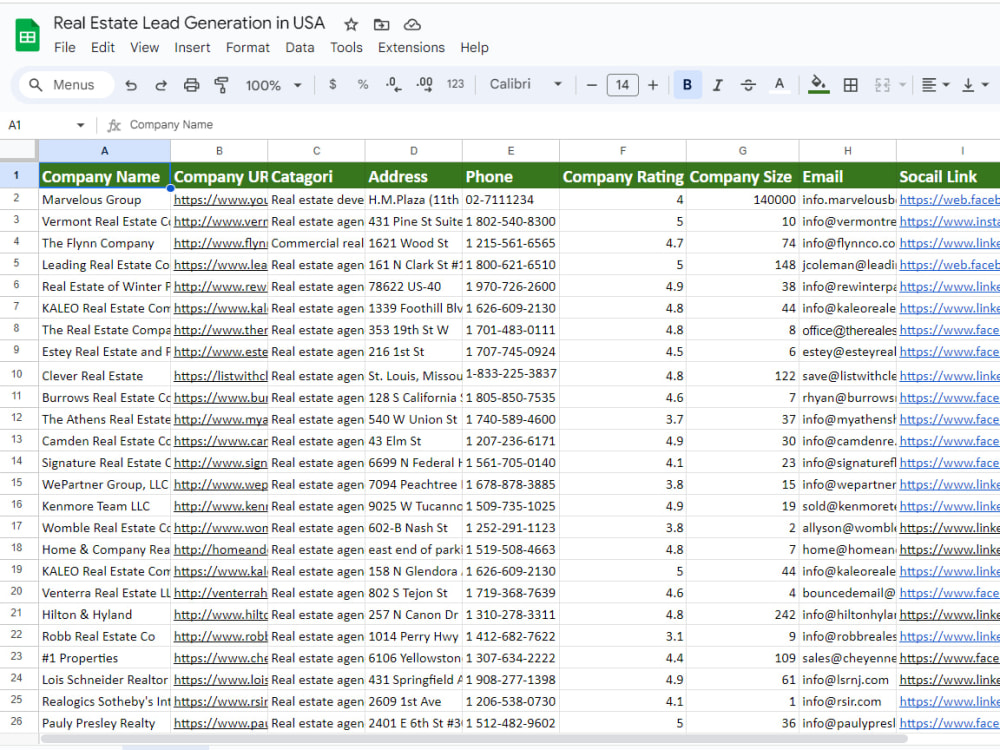The width and height of the screenshot is (1000, 750).
Task: Open the A1 name box dropdown
Action: tap(80, 125)
